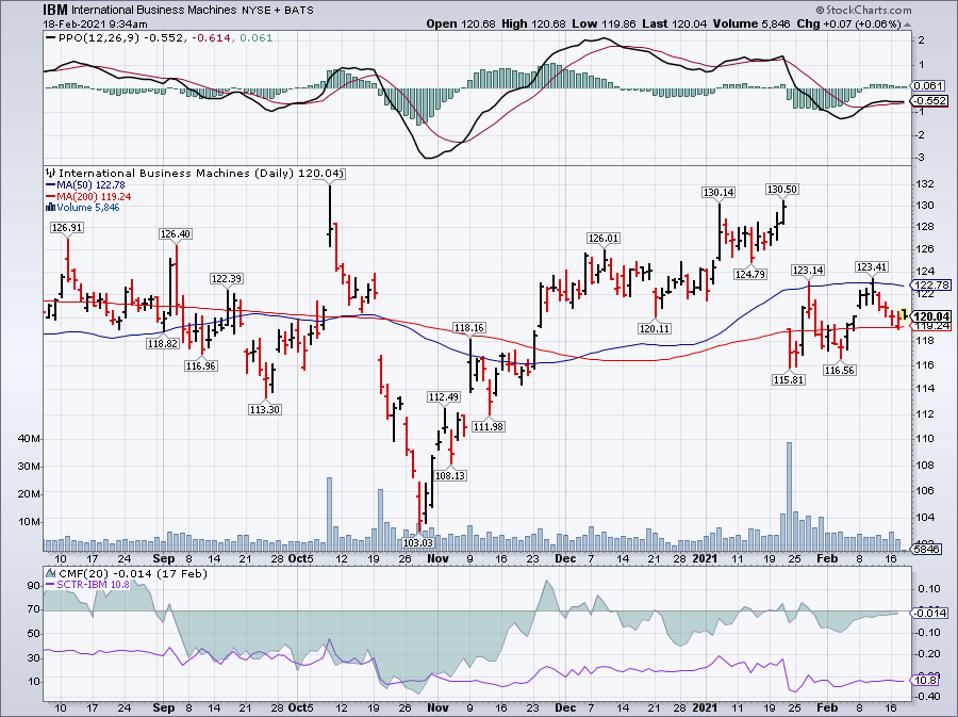Click the Low 119.86 header value
Image resolution: width=958 pixels, height=717 pixels.
604,24
